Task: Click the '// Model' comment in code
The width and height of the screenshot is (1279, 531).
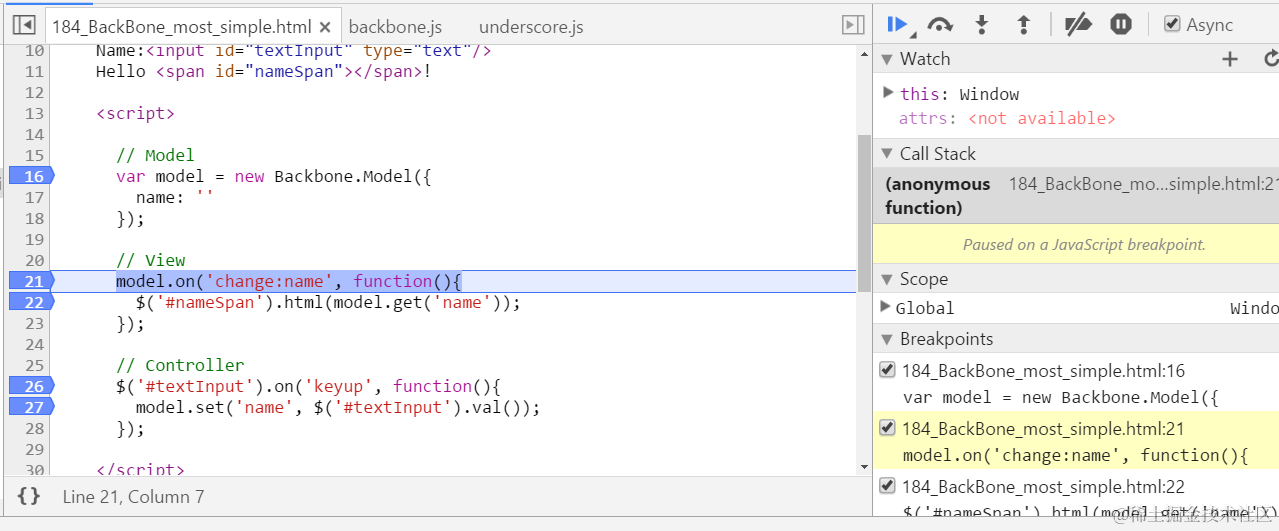Action: click(x=155, y=155)
